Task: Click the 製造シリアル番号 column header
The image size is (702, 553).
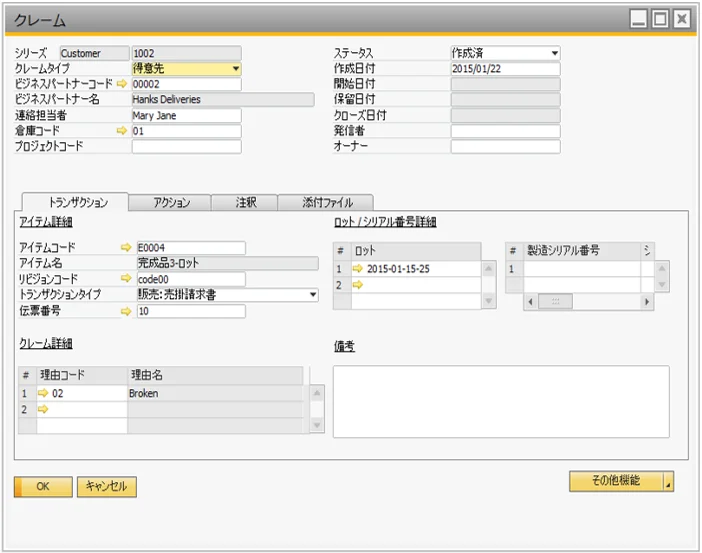Action: click(x=582, y=250)
